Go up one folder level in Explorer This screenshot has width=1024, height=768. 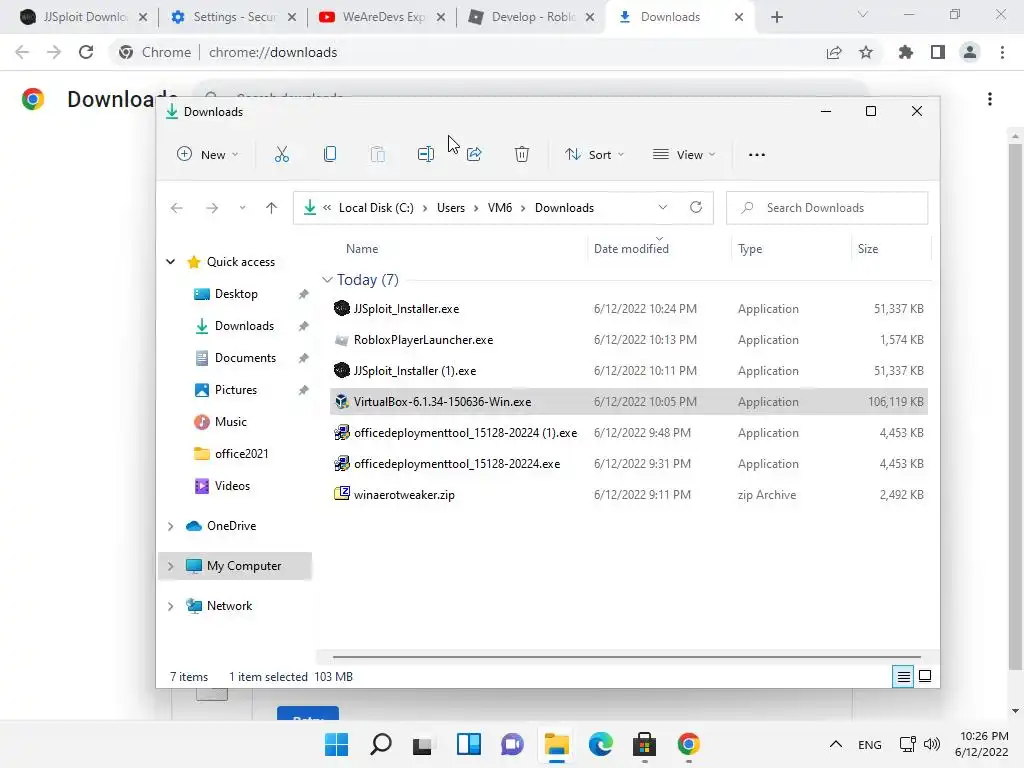272,208
